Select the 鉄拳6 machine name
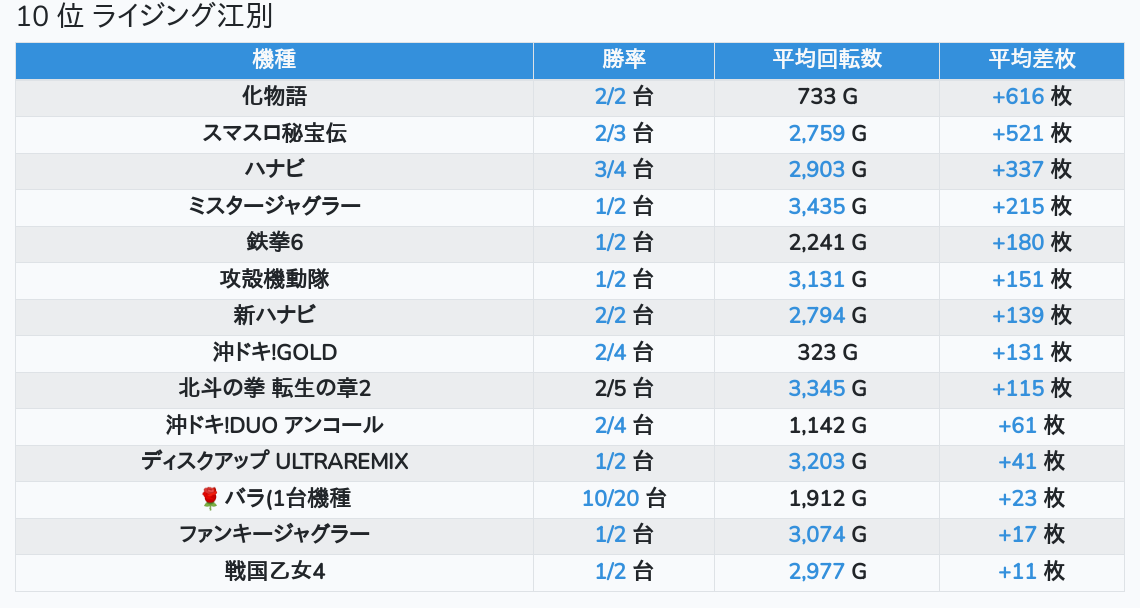This screenshot has width=1140, height=608. pyautogui.click(x=274, y=242)
